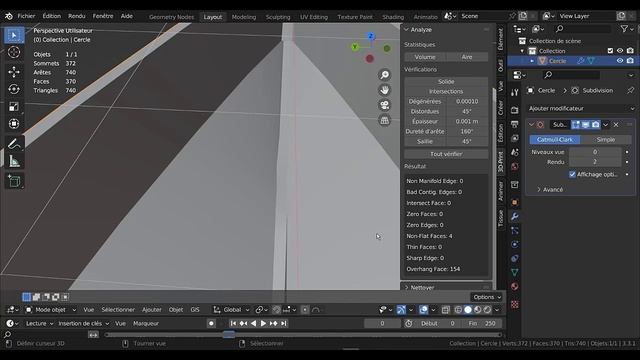
Task: Click the viewport zoom magnifier icon
Action: click(x=384, y=75)
